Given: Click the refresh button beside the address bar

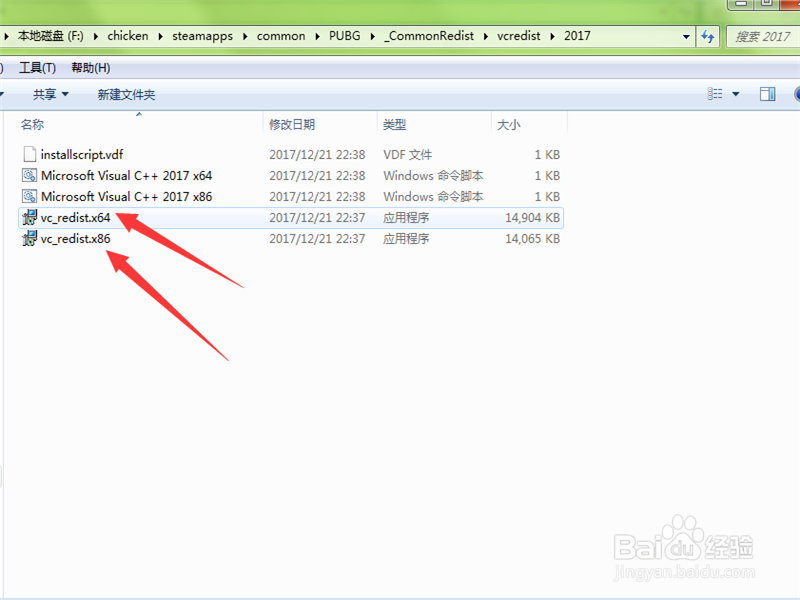Looking at the screenshot, I should [x=708, y=36].
